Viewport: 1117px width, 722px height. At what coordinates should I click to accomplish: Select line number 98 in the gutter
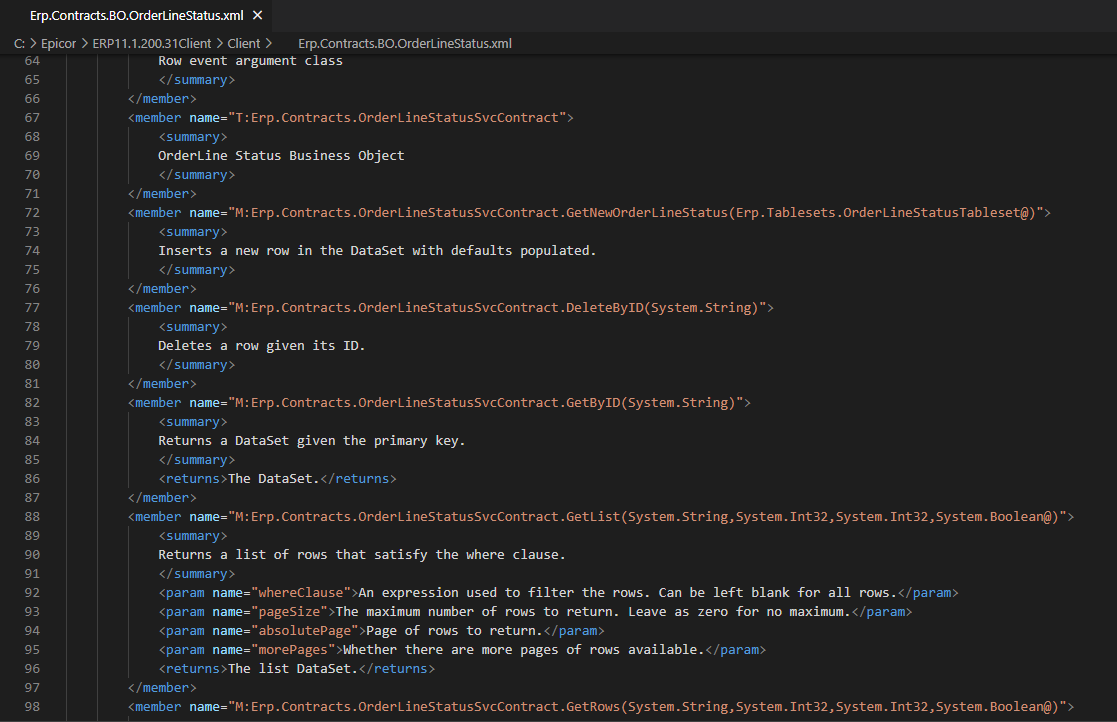tap(32, 706)
